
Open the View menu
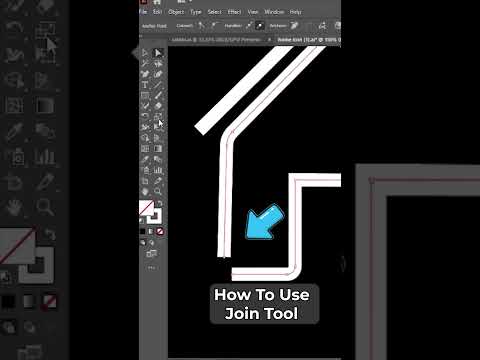(x=253, y=12)
